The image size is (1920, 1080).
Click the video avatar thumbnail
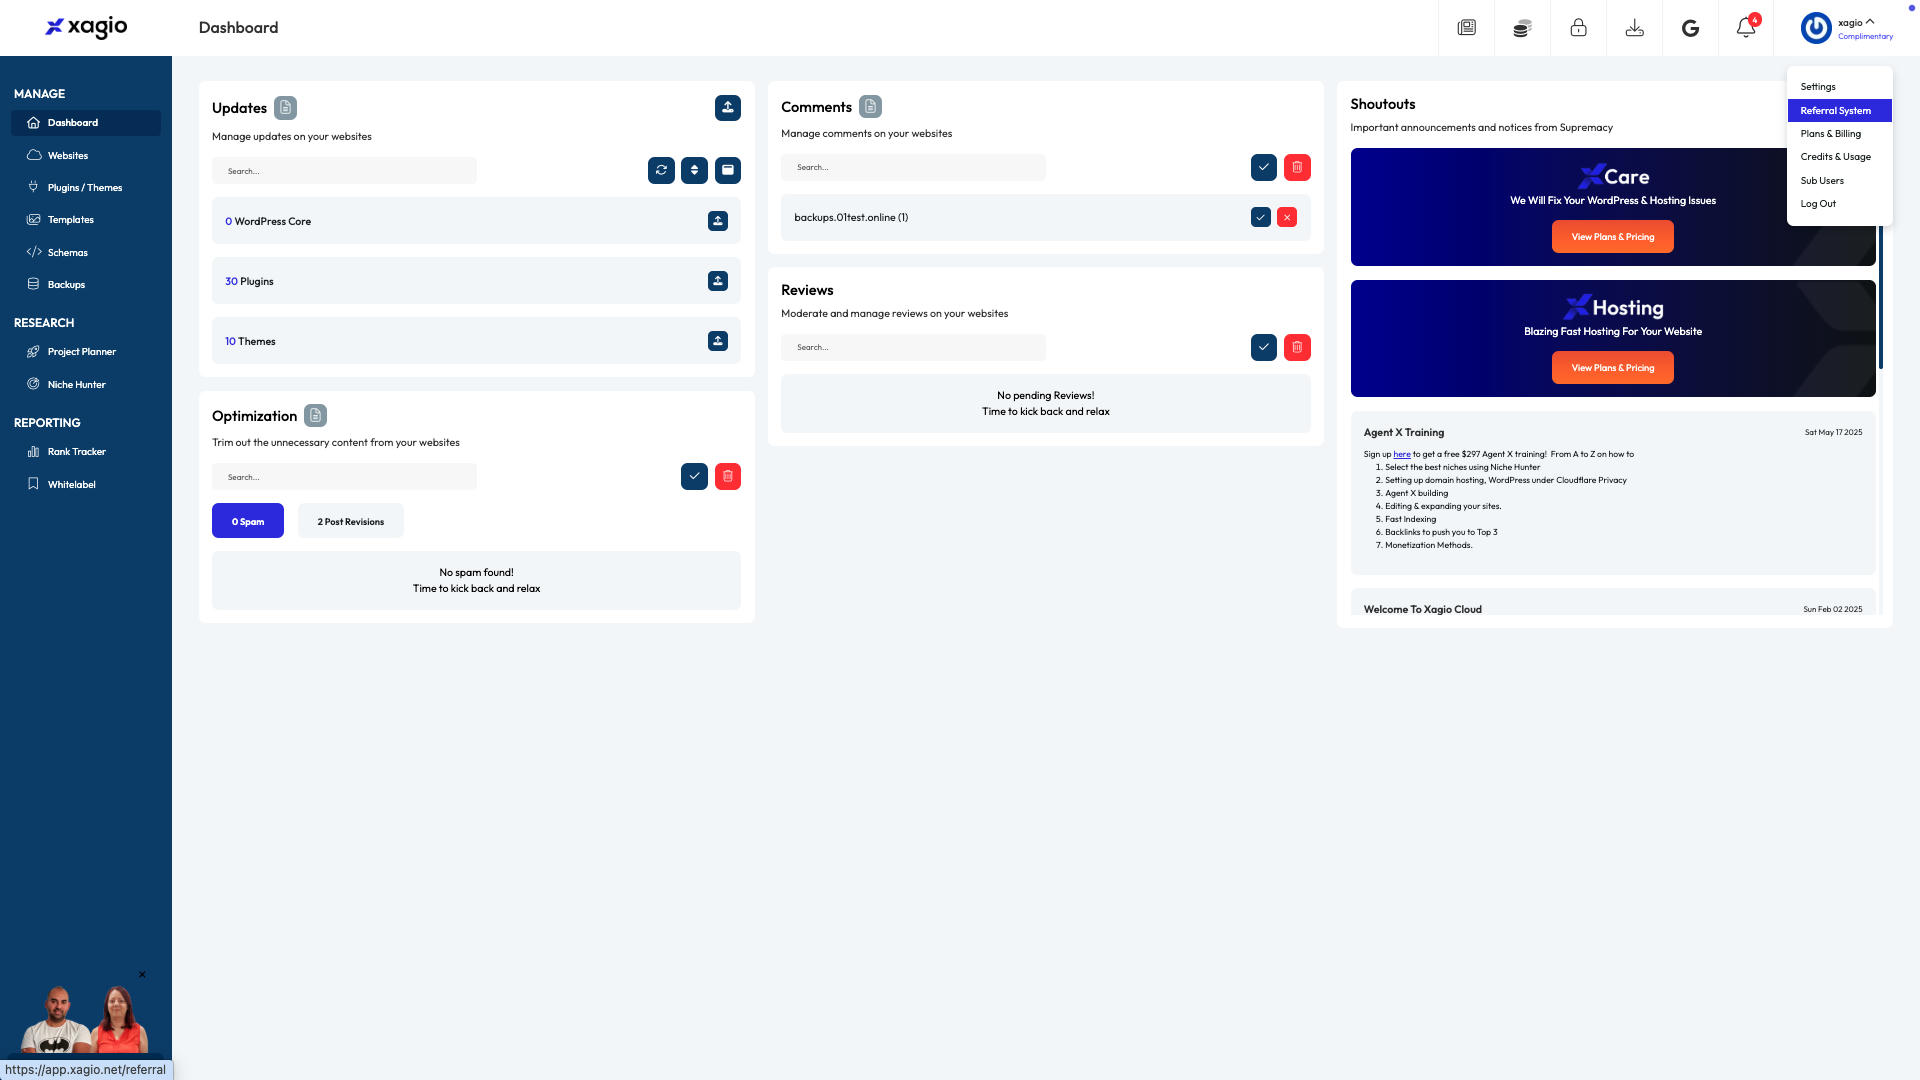pyautogui.click(x=86, y=1018)
